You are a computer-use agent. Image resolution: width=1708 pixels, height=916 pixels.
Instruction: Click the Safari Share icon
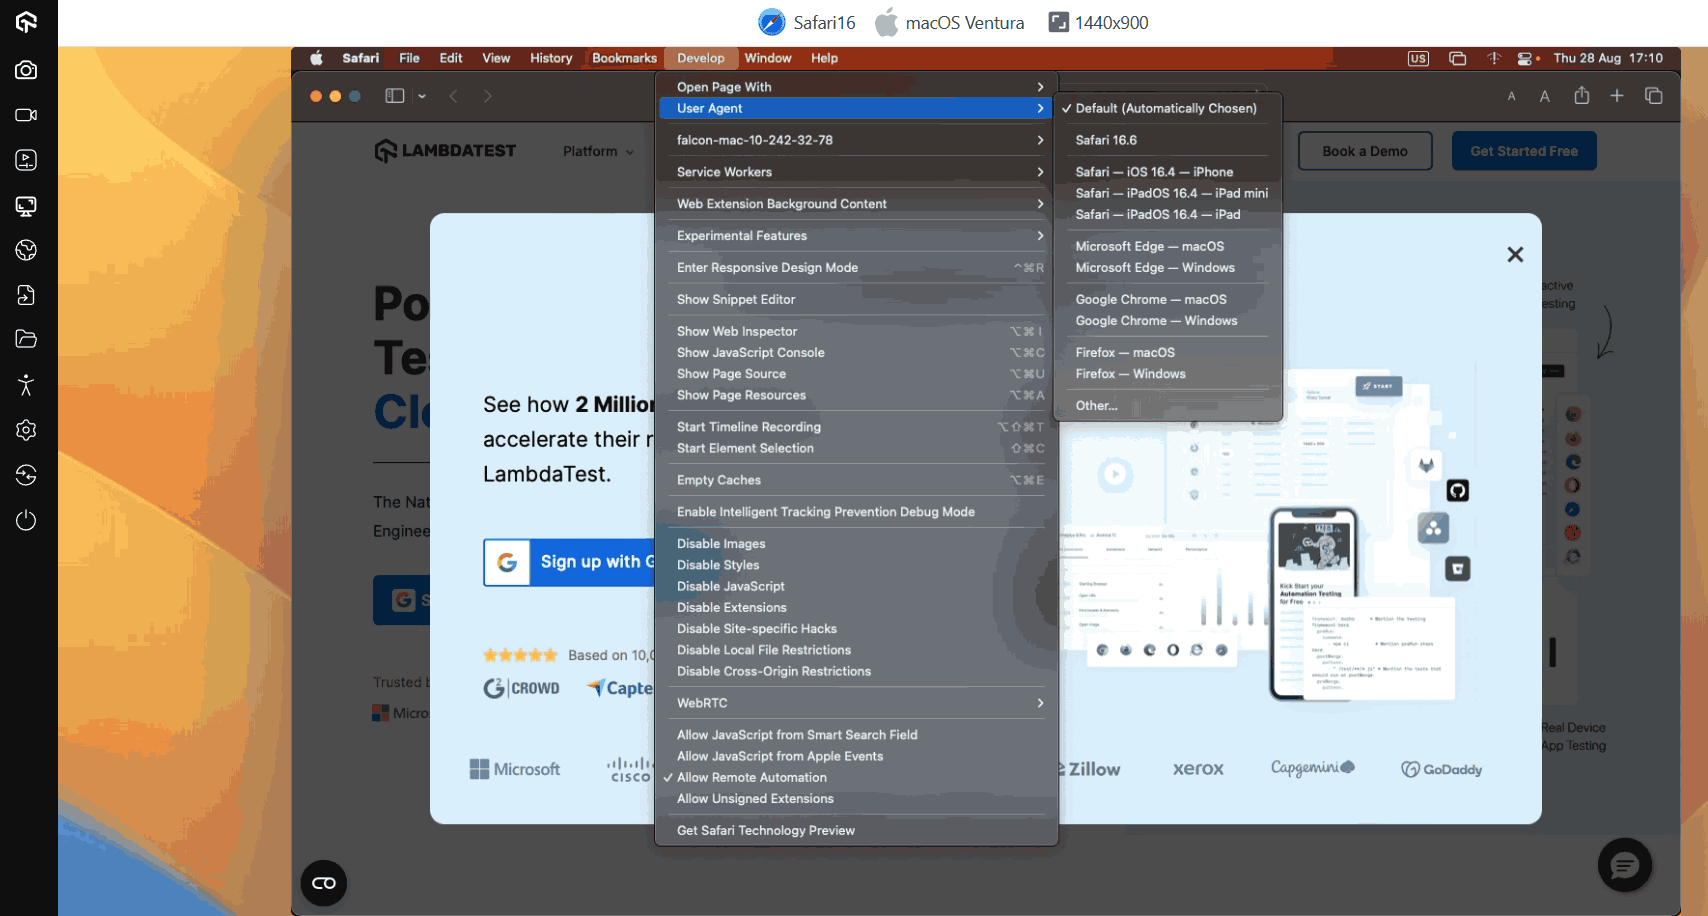(x=1581, y=95)
